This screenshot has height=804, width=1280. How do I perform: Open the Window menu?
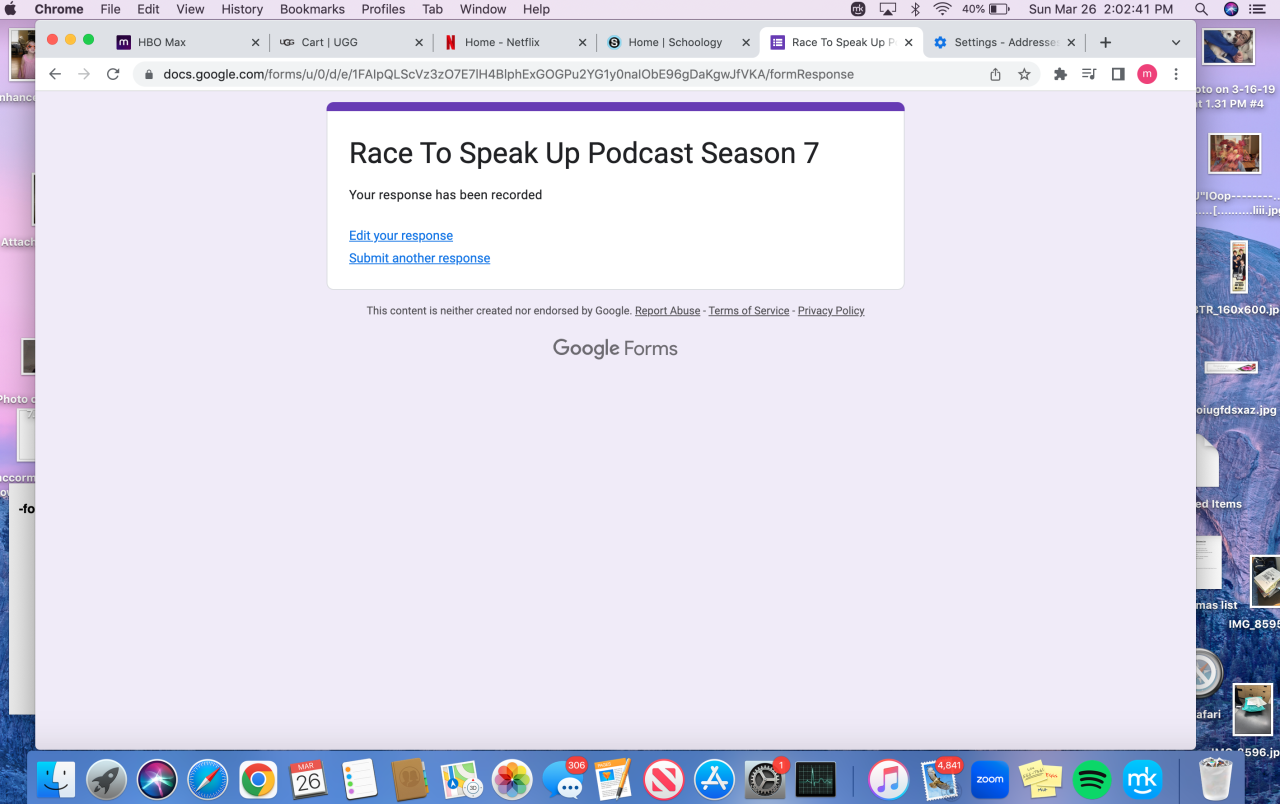(483, 9)
